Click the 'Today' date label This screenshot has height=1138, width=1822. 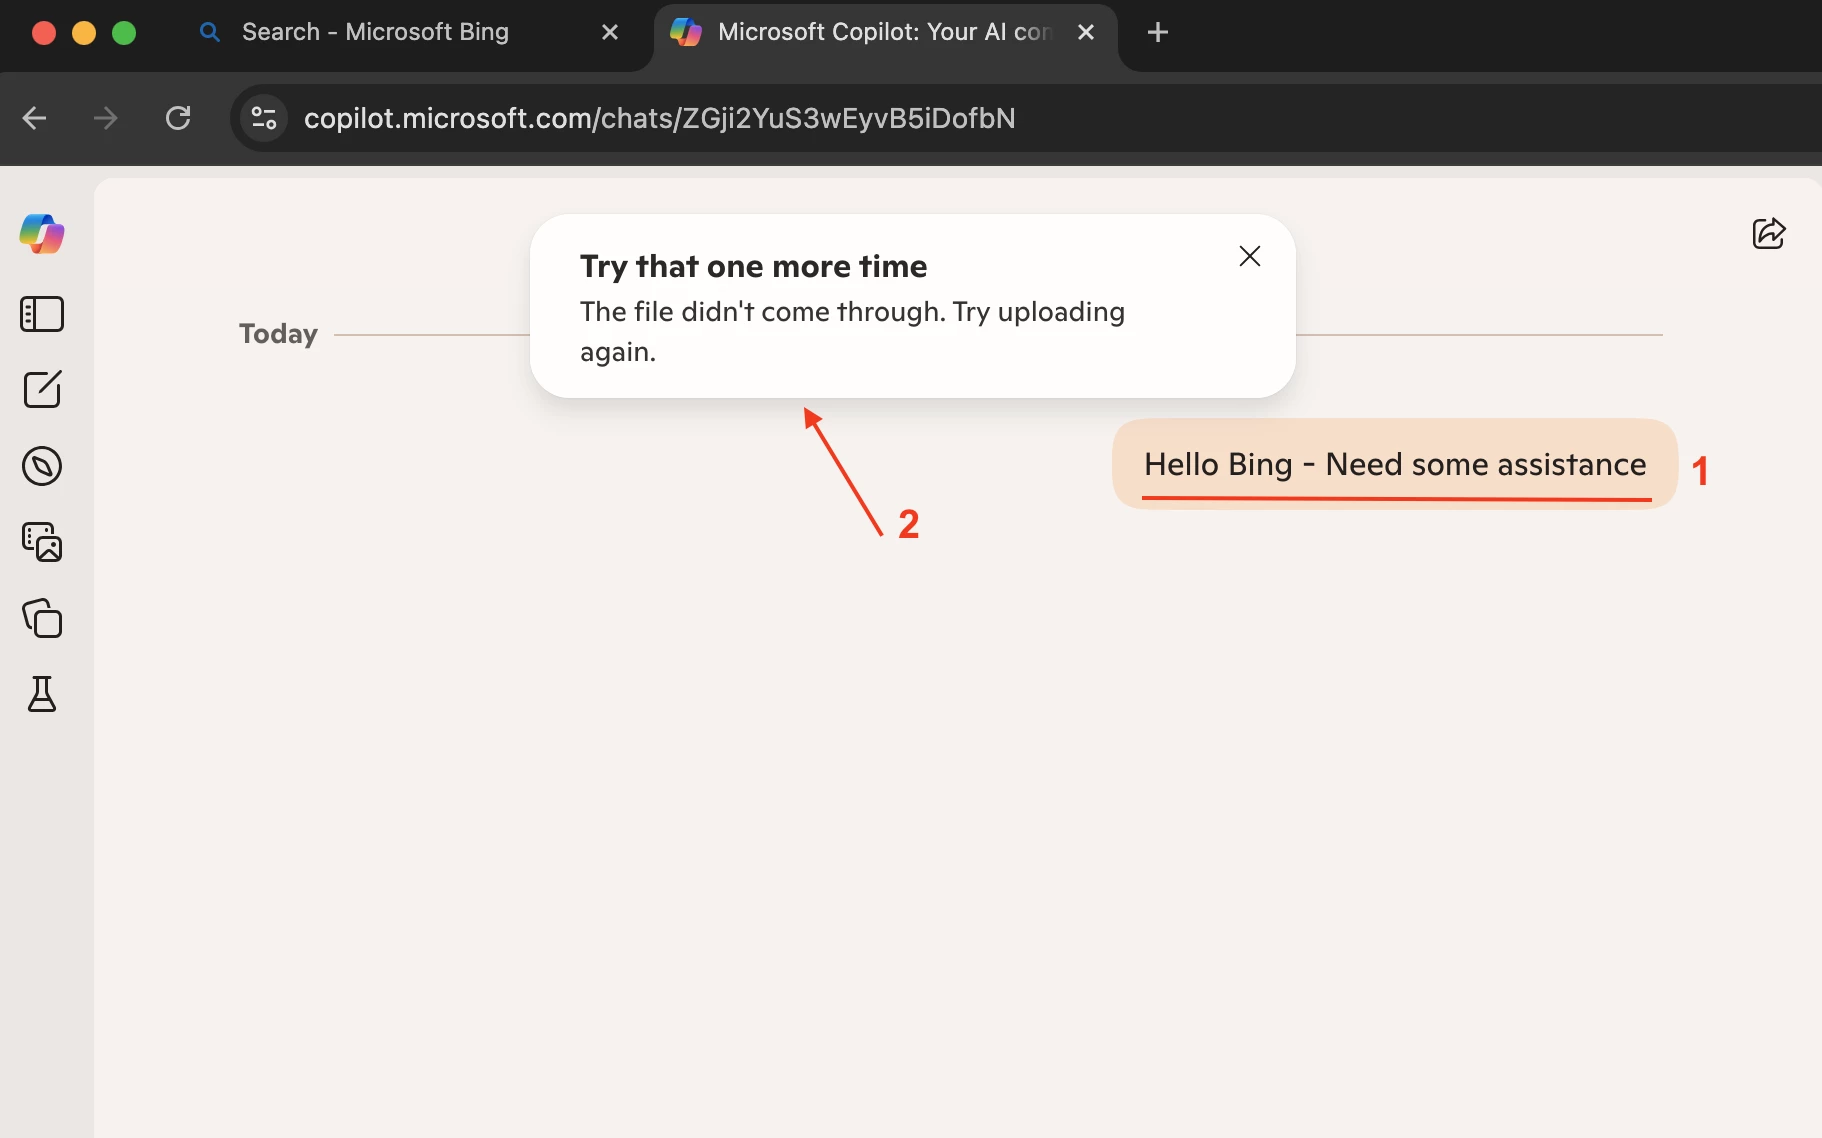tap(278, 333)
